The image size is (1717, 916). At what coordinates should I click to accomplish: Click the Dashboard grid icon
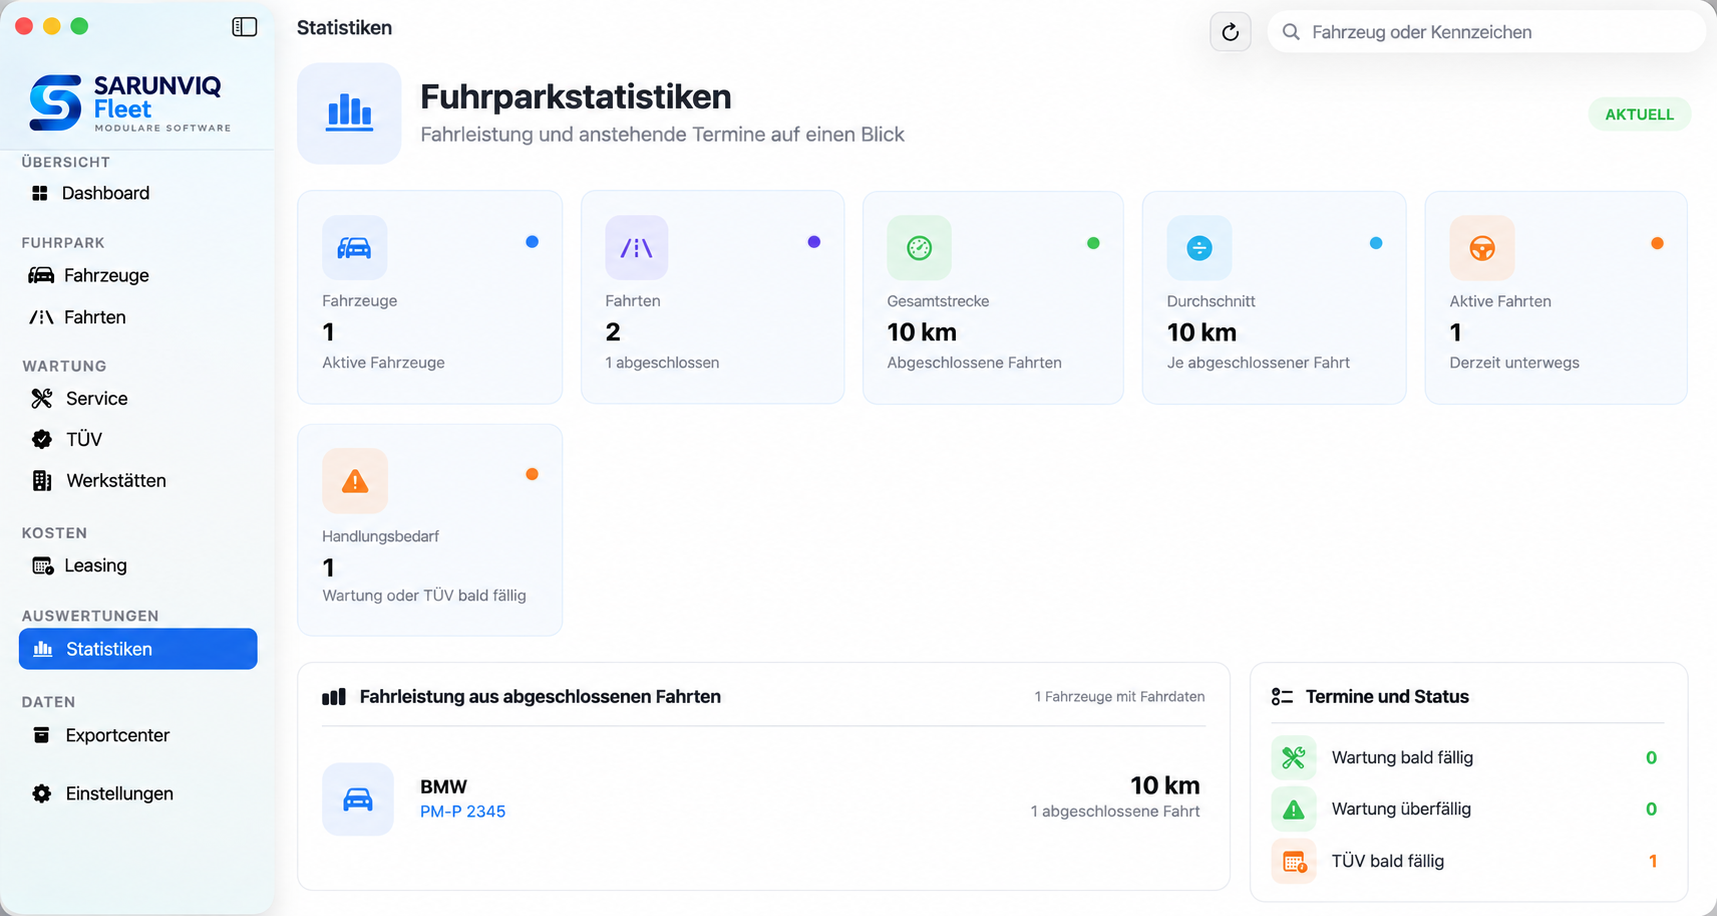(40, 193)
